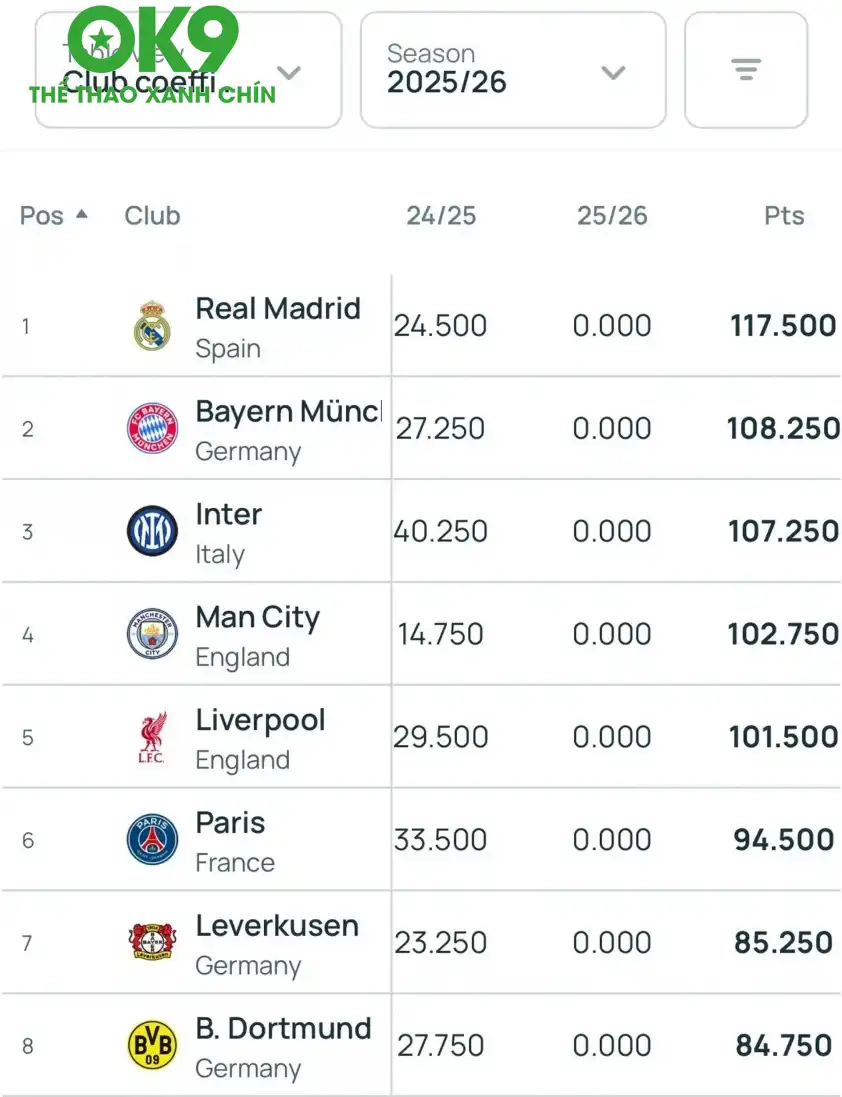Click the Man City club crest
The width and height of the screenshot is (842, 1097).
click(x=152, y=634)
